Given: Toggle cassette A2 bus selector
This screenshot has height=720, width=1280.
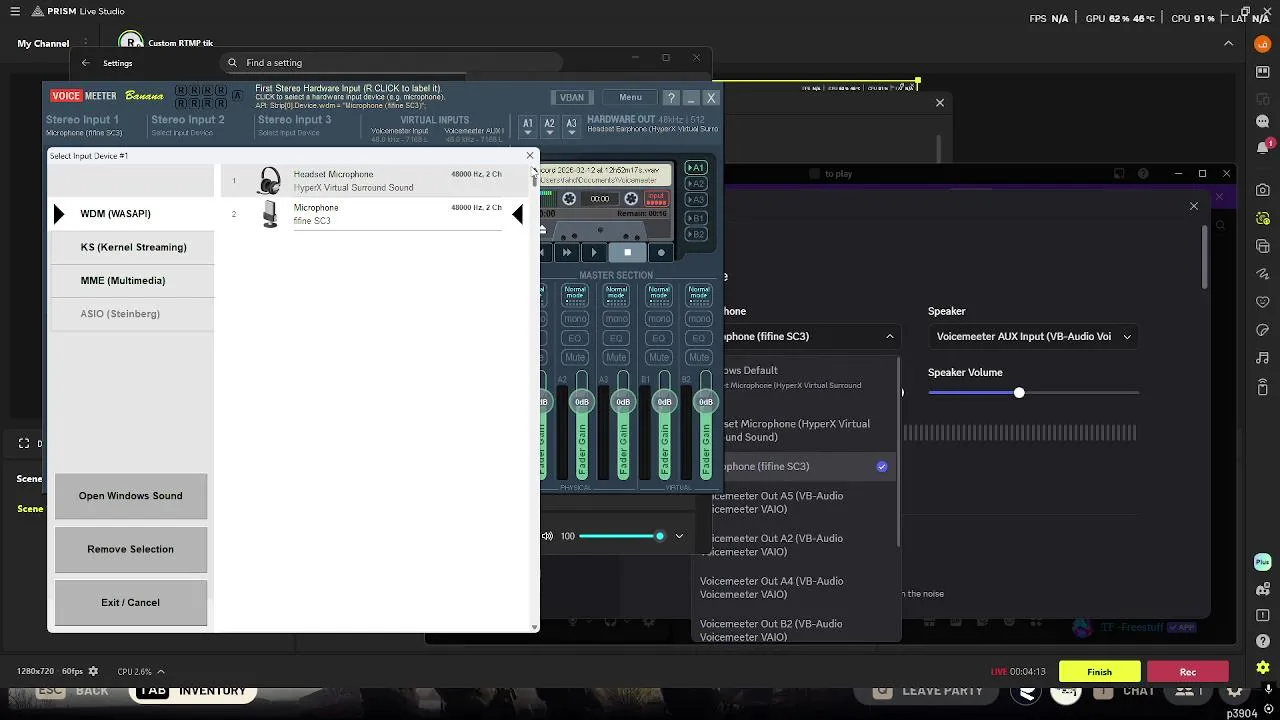Looking at the screenshot, I should click(x=696, y=184).
